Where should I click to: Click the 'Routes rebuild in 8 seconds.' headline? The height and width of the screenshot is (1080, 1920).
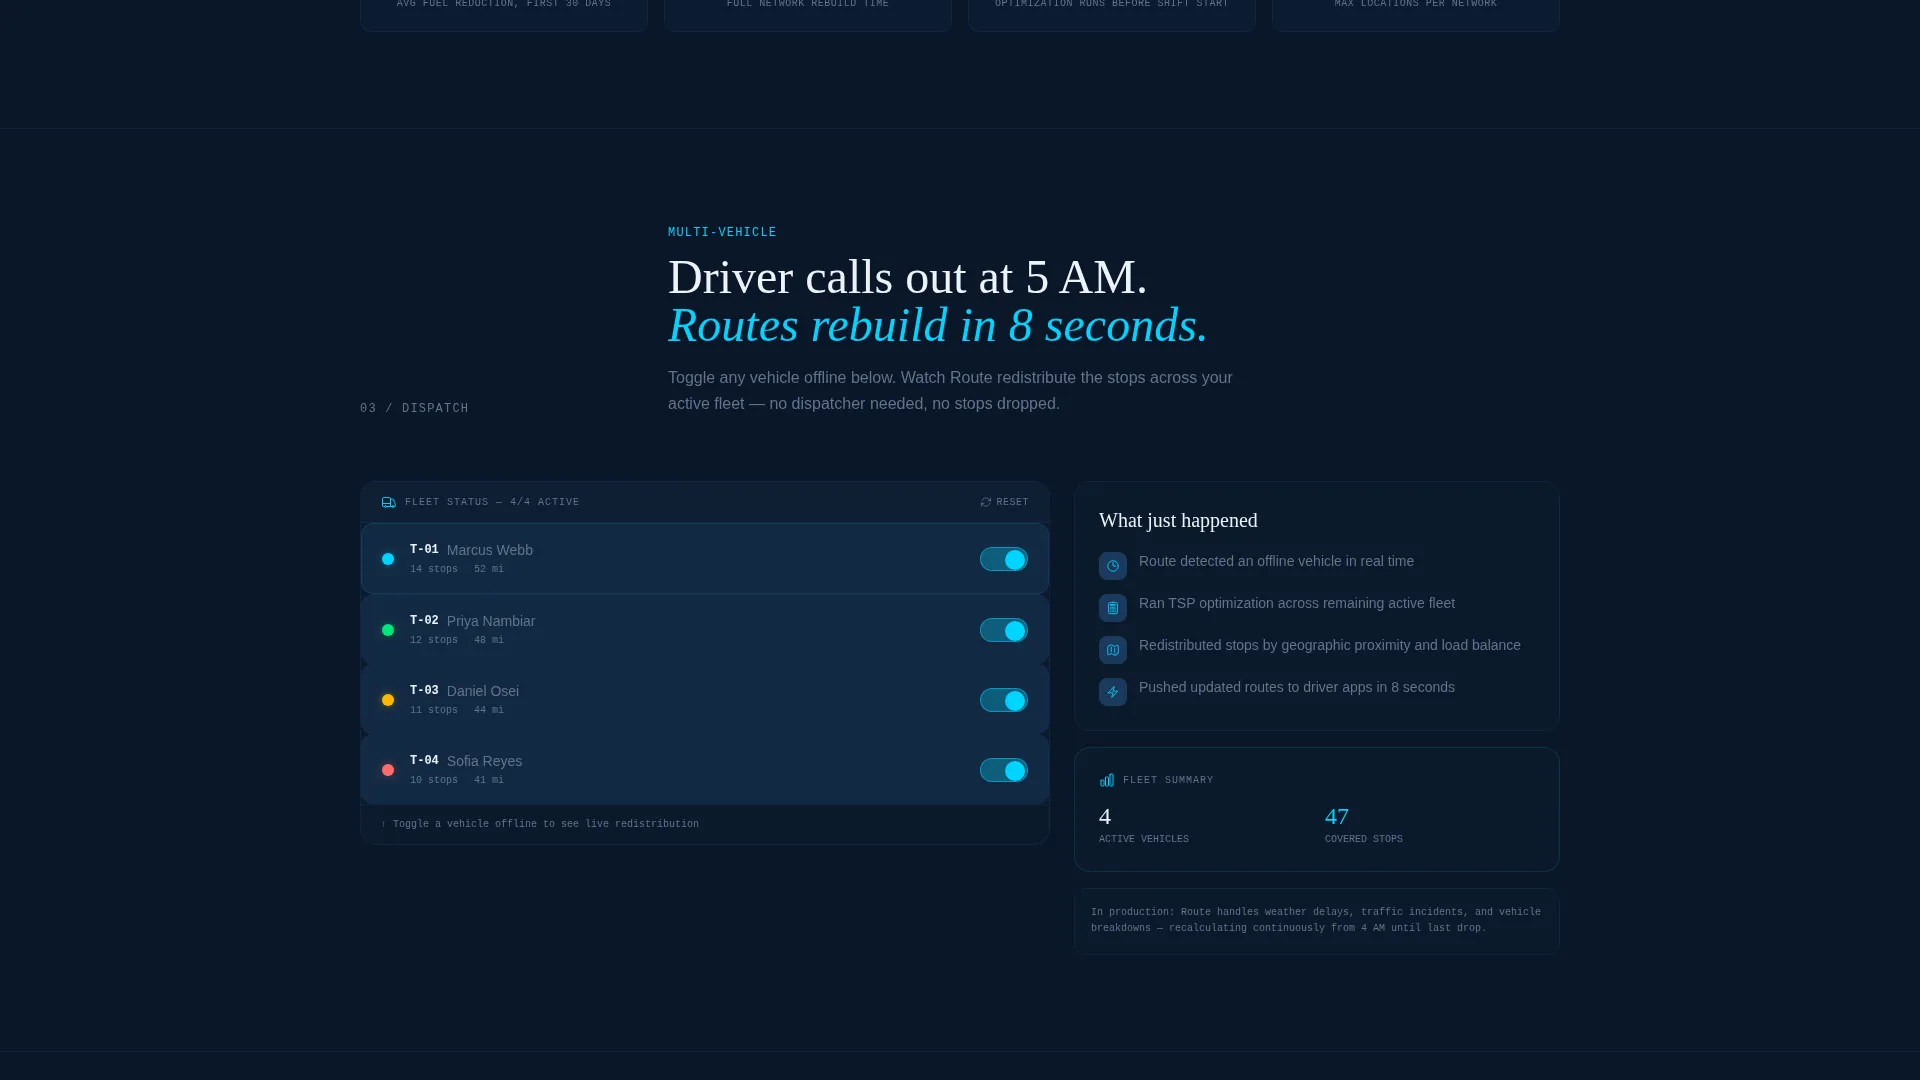pyautogui.click(x=938, y=325)
